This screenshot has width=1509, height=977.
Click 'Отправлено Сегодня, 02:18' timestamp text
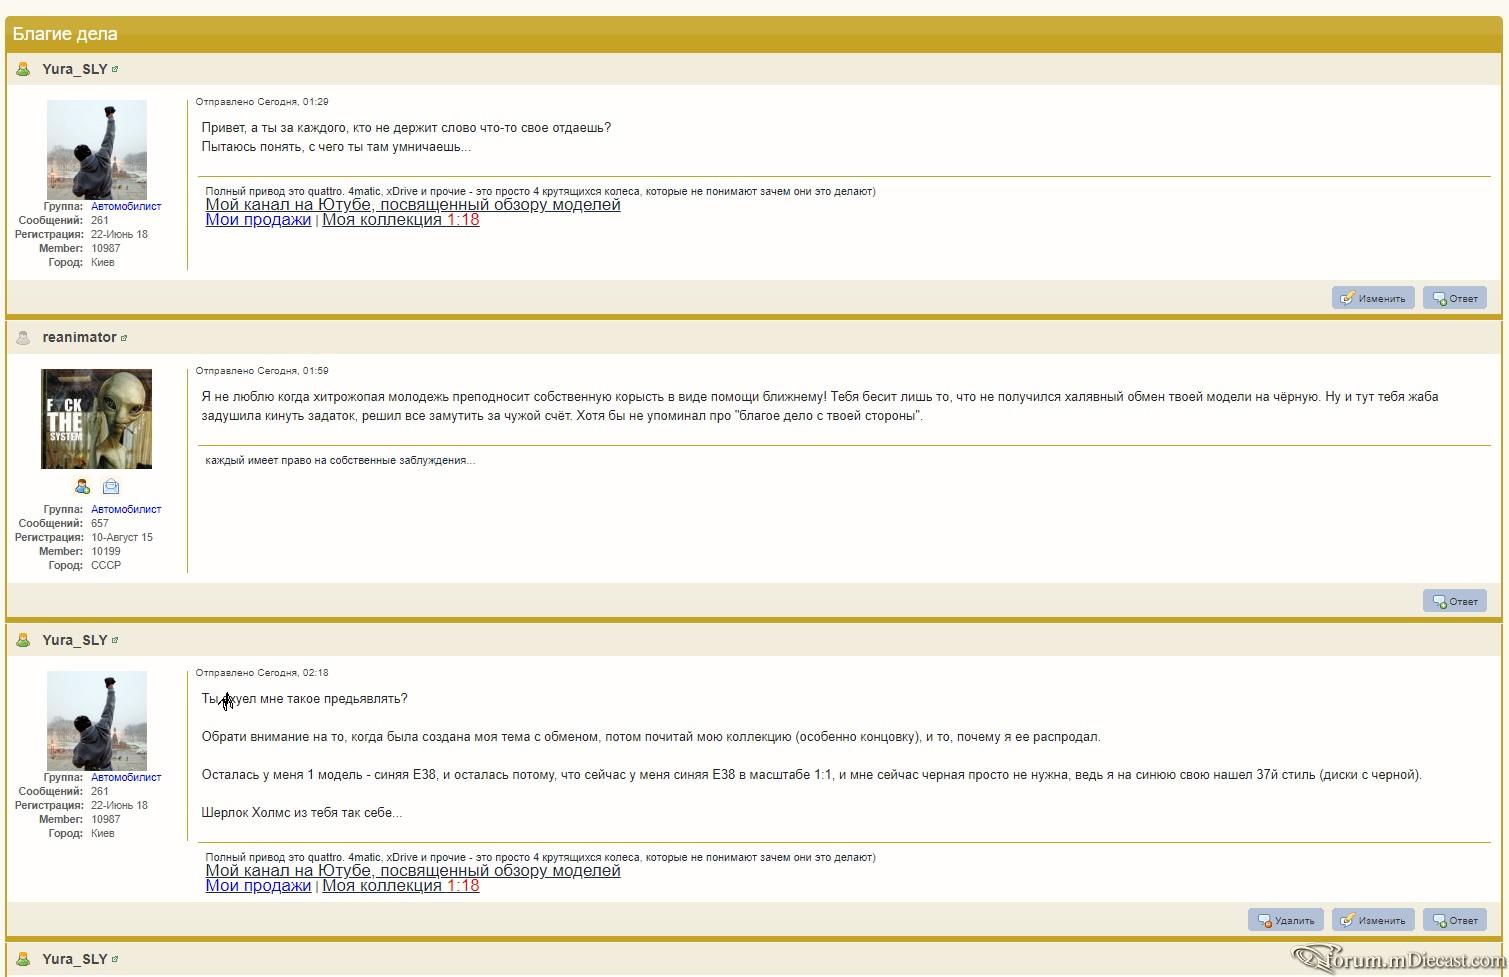(x=262, y=673)
